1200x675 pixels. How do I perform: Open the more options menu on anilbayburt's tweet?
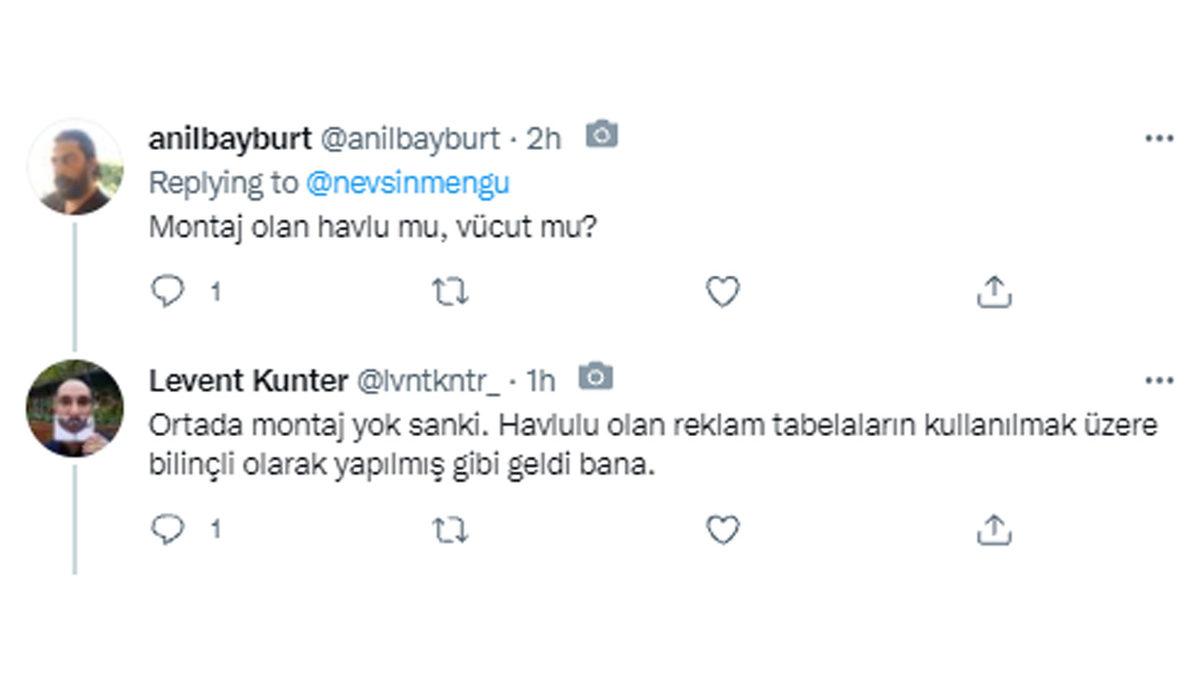(x=1160, y=138)
